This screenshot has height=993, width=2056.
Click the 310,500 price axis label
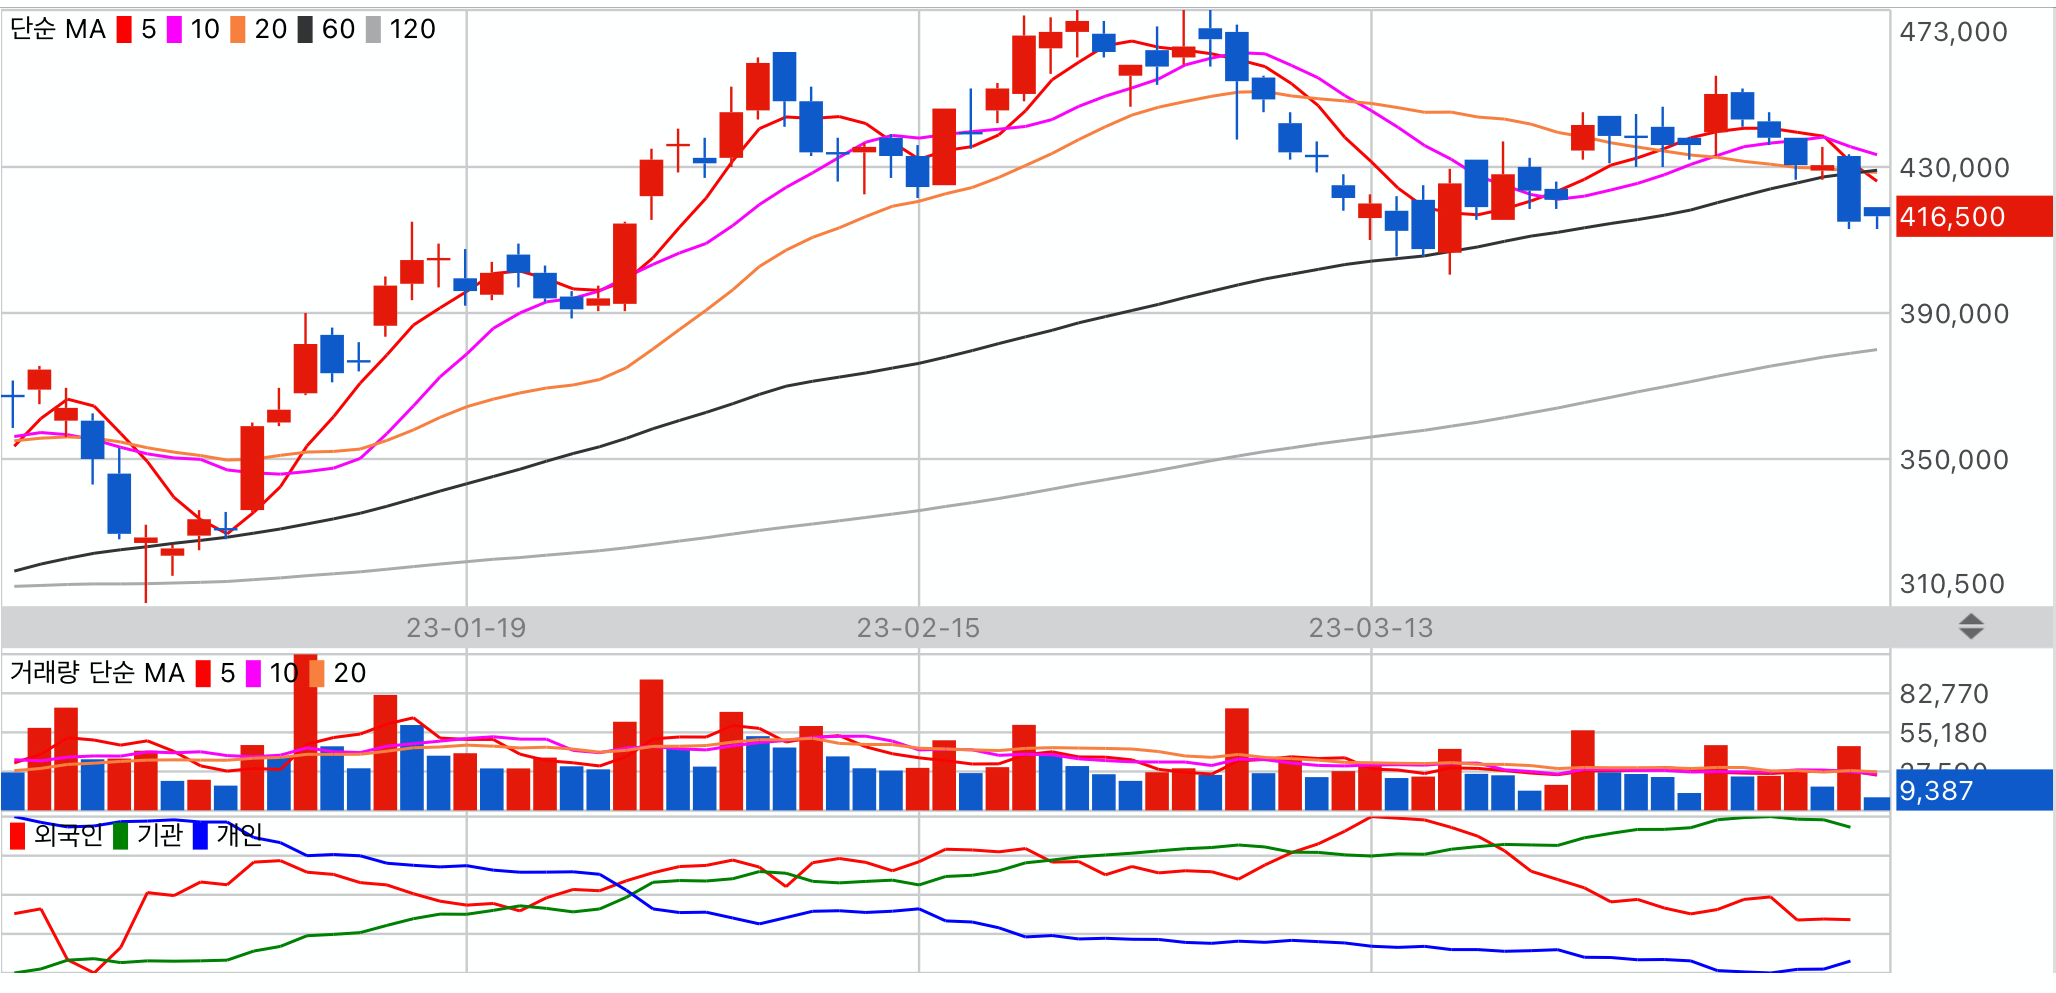pyautogui.click(x=1952, y=584)
